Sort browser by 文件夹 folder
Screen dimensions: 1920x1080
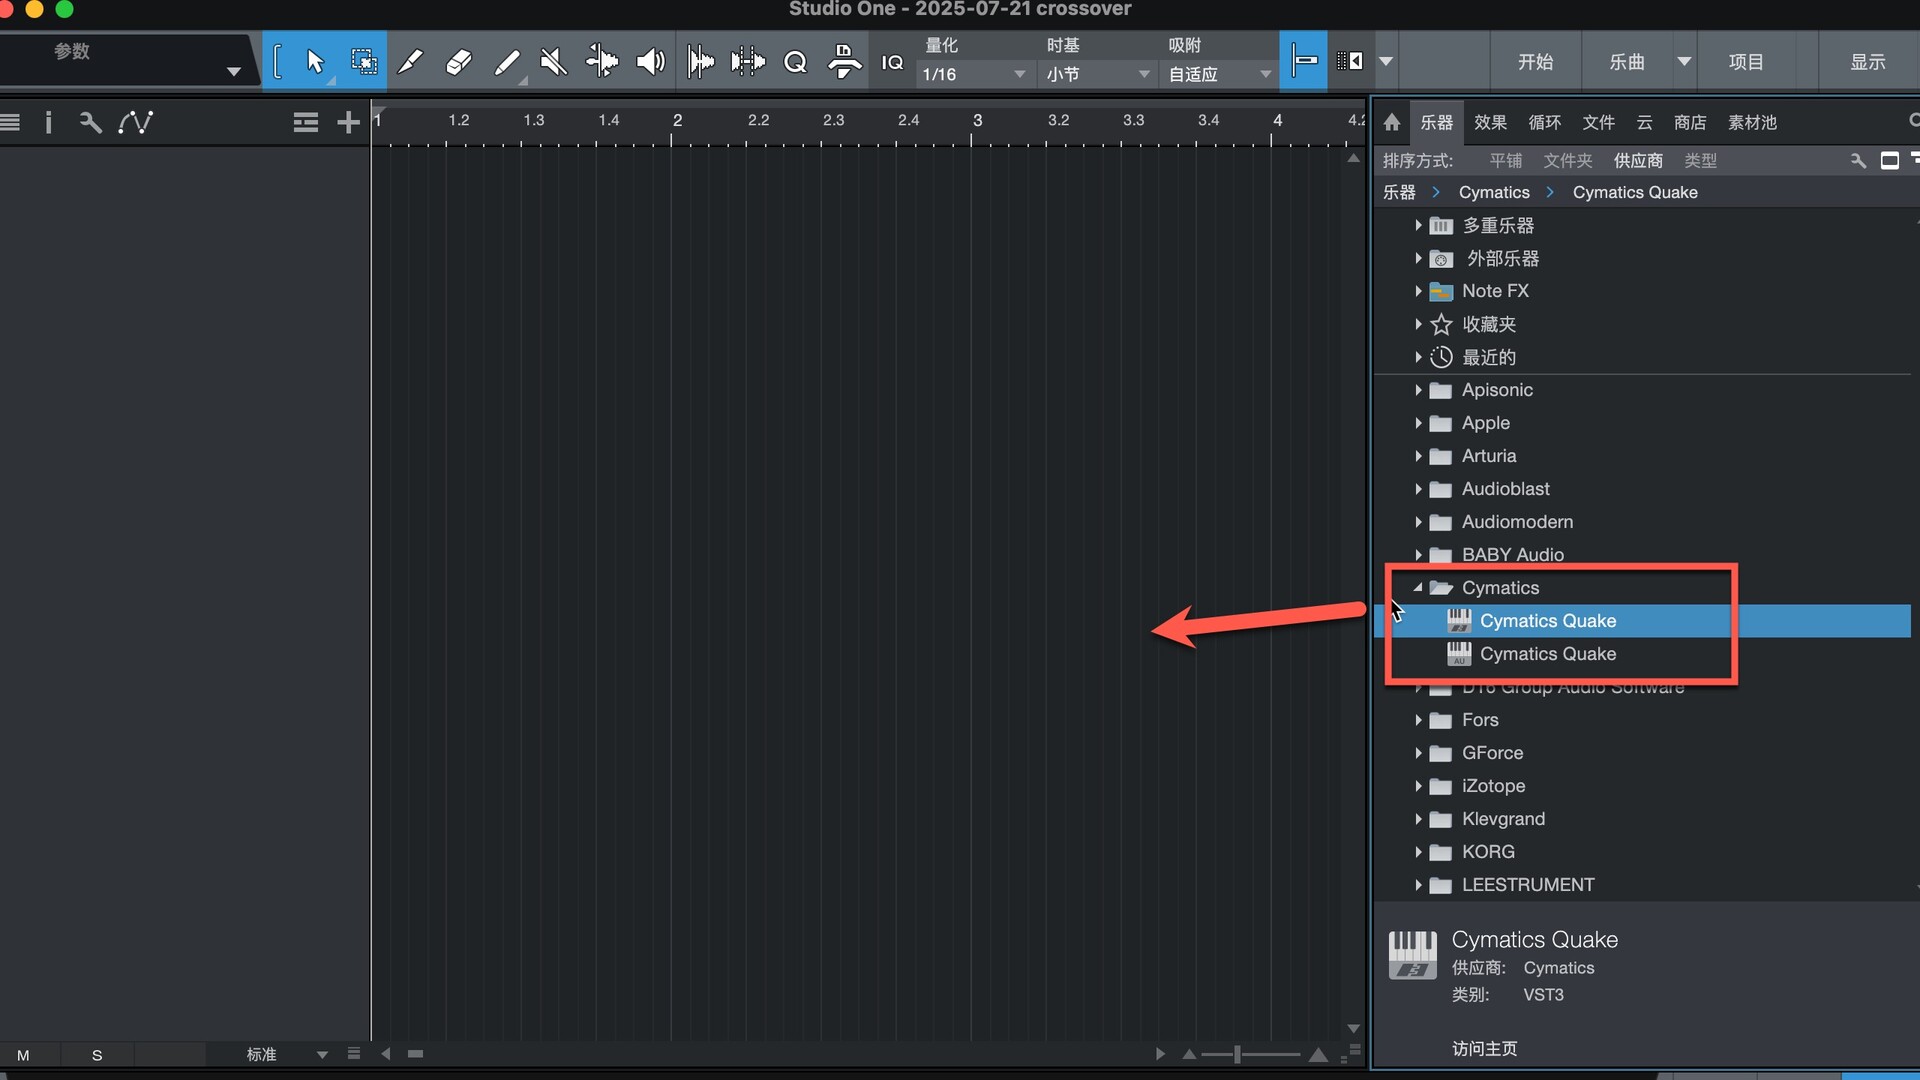click(1567, 160)
